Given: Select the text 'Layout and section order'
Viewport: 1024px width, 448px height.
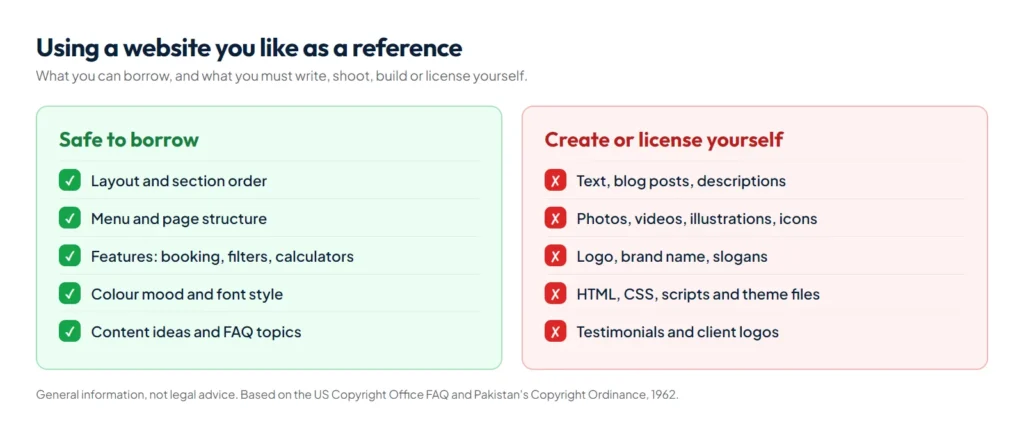Looking at the screenshot, I should point(179,181).
